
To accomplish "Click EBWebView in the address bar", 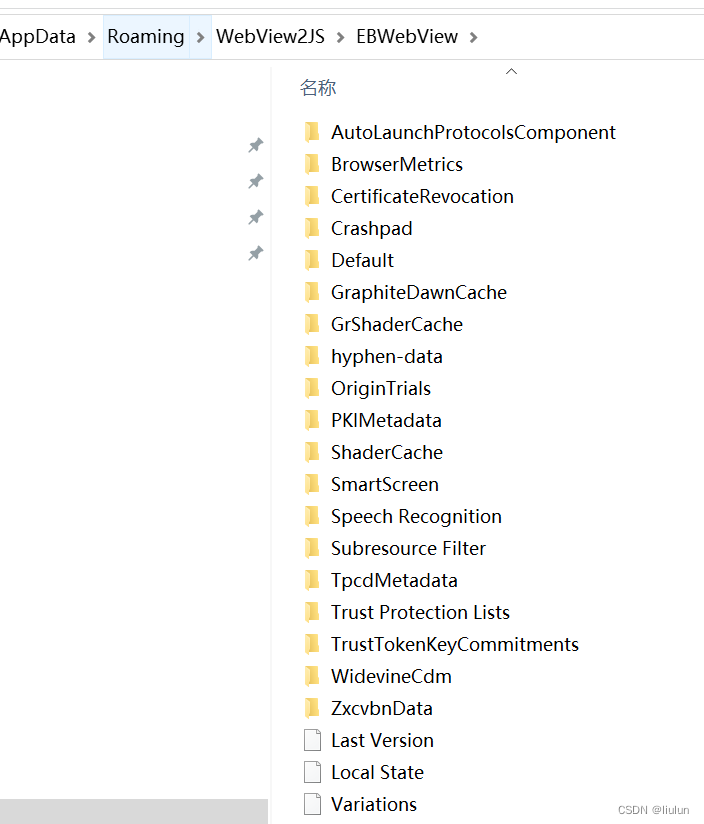I will [407, 37].
